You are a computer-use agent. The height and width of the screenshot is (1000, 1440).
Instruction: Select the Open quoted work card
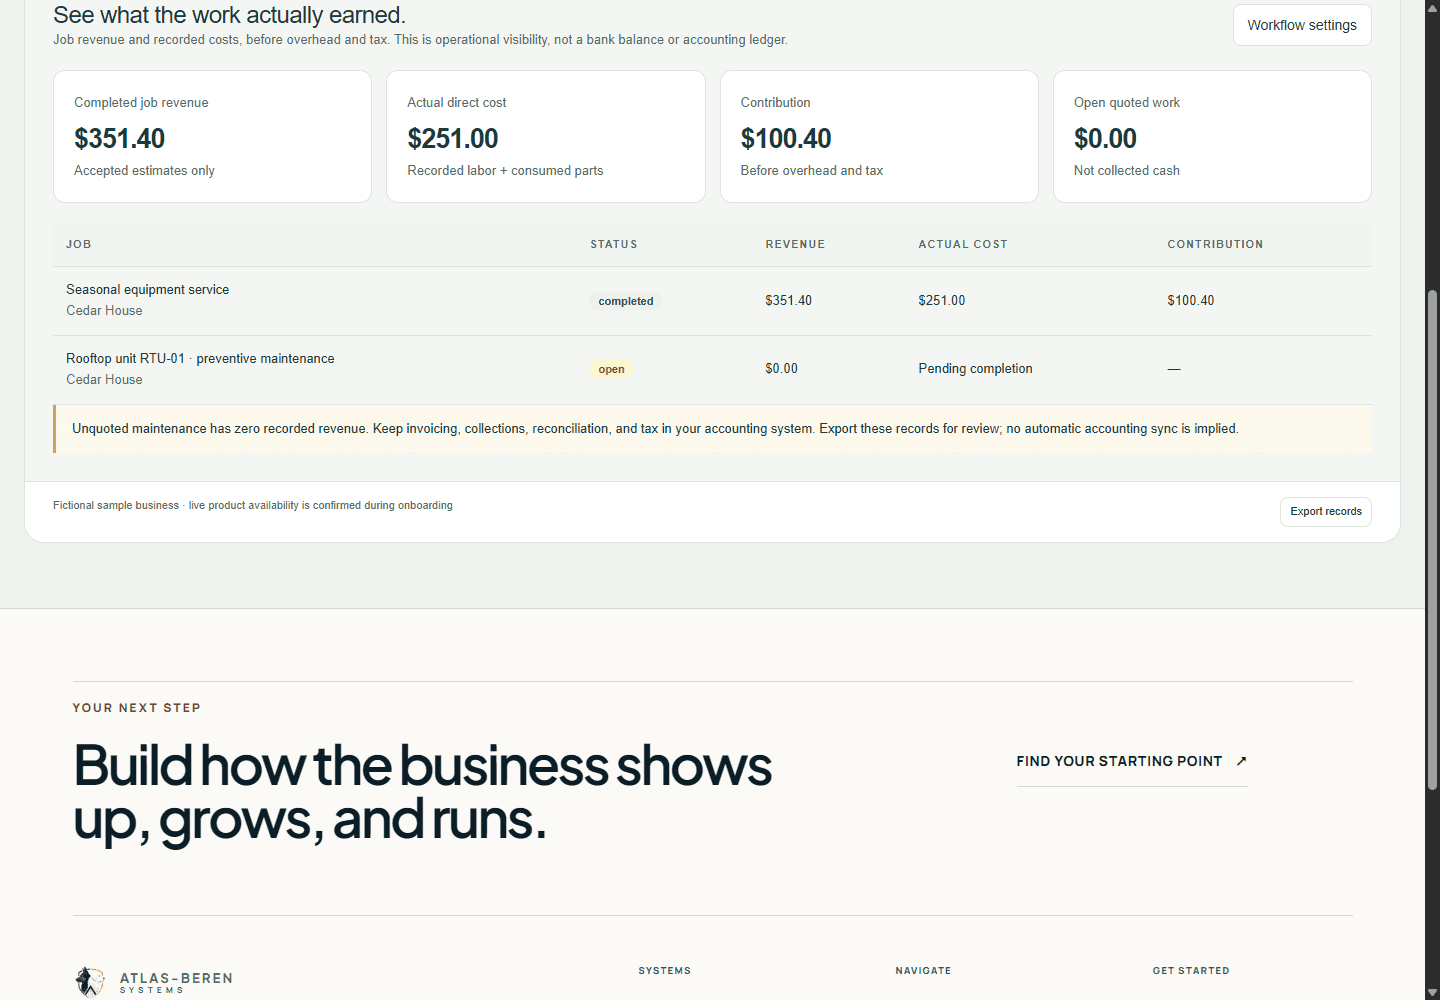tap(1212, 136)
